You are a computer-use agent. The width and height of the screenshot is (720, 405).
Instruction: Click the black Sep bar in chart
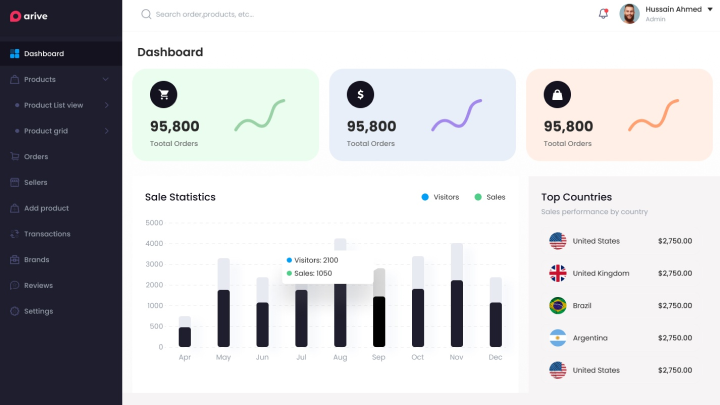(x=379, y=320)
